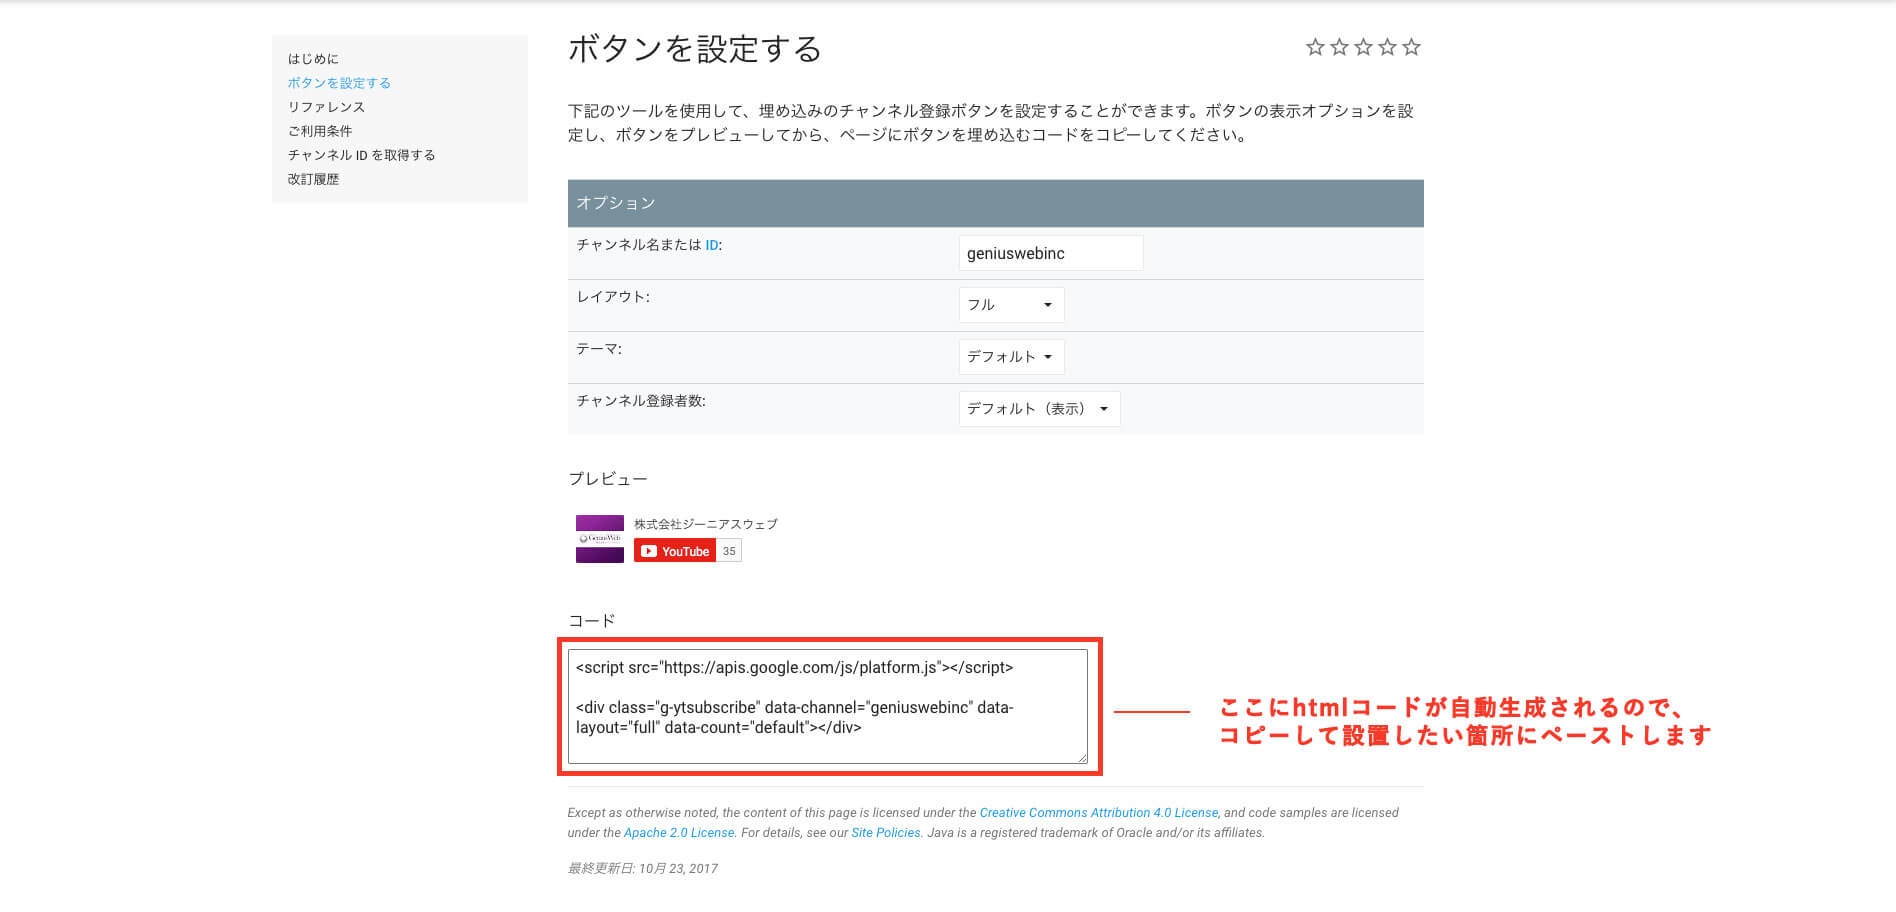1896x912 pixels.
Task: Open the チャンネル登録者数 dropdown
Action: point(1039,409)
